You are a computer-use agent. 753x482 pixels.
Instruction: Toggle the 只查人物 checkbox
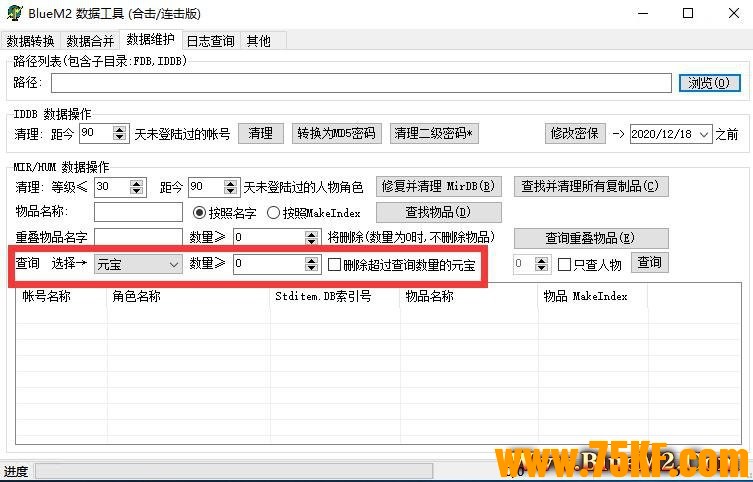point(565,264)
